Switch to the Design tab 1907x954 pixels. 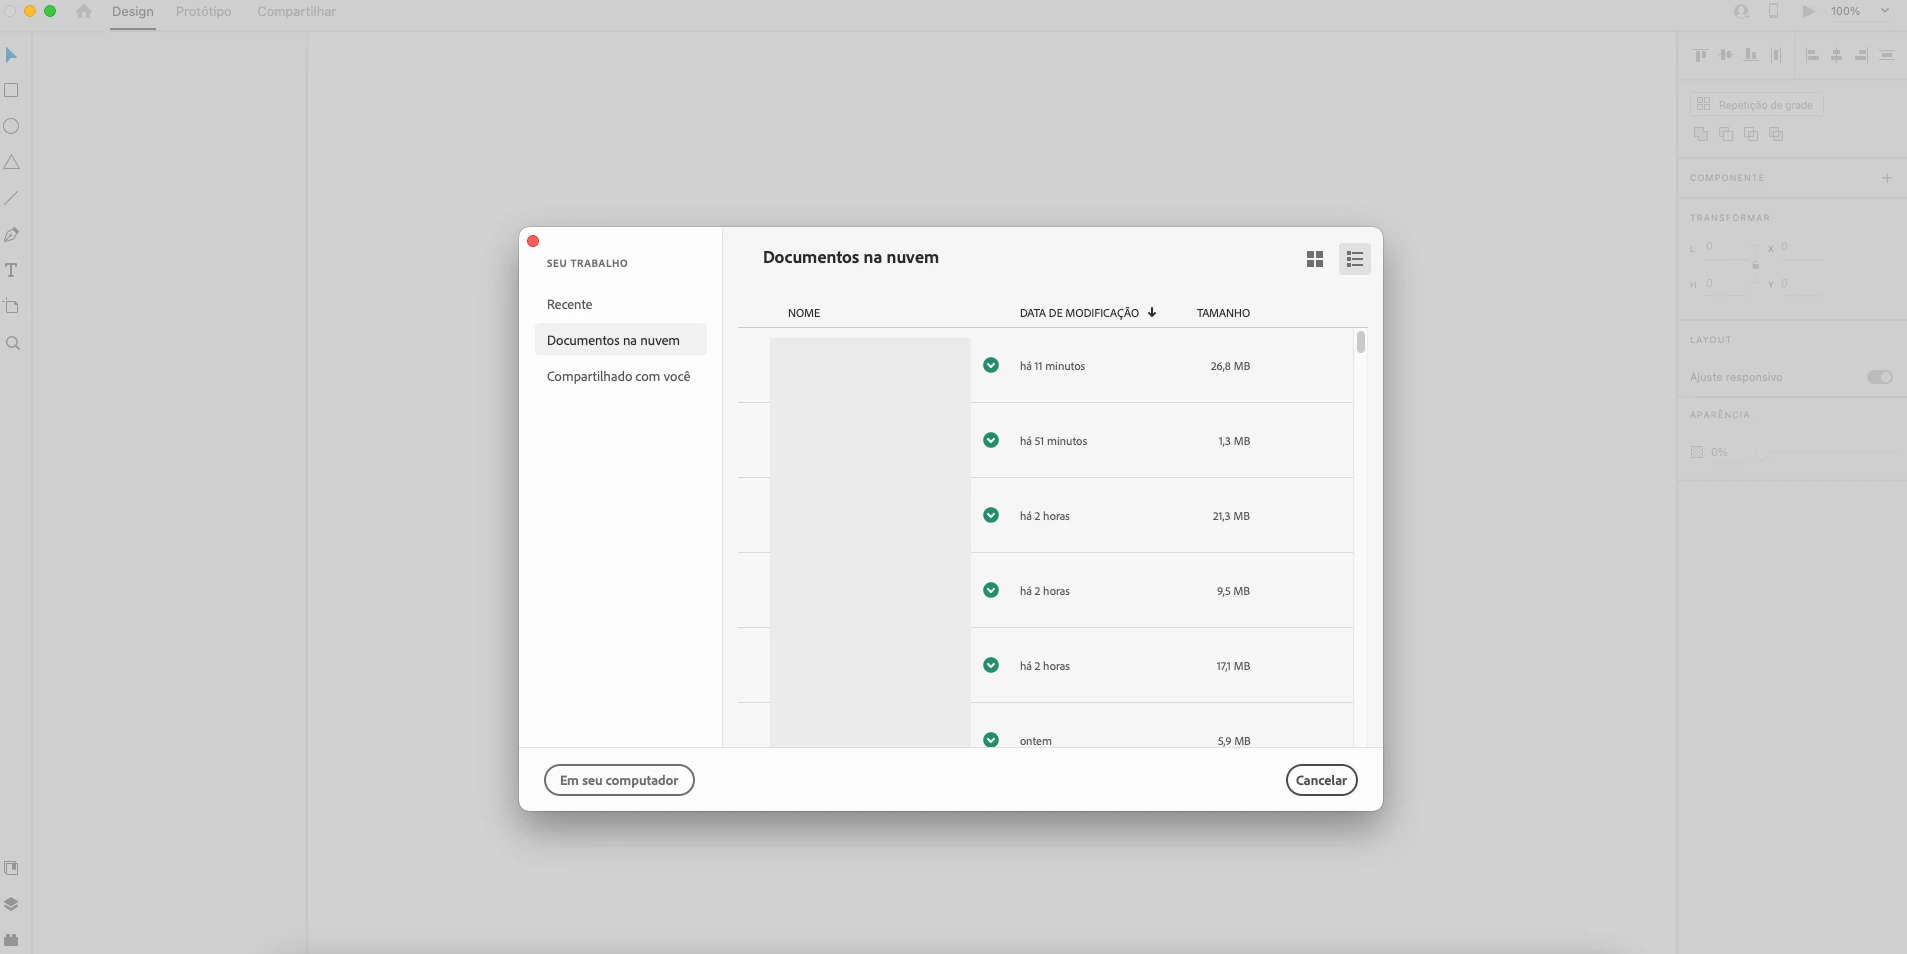tap(133, 12)
